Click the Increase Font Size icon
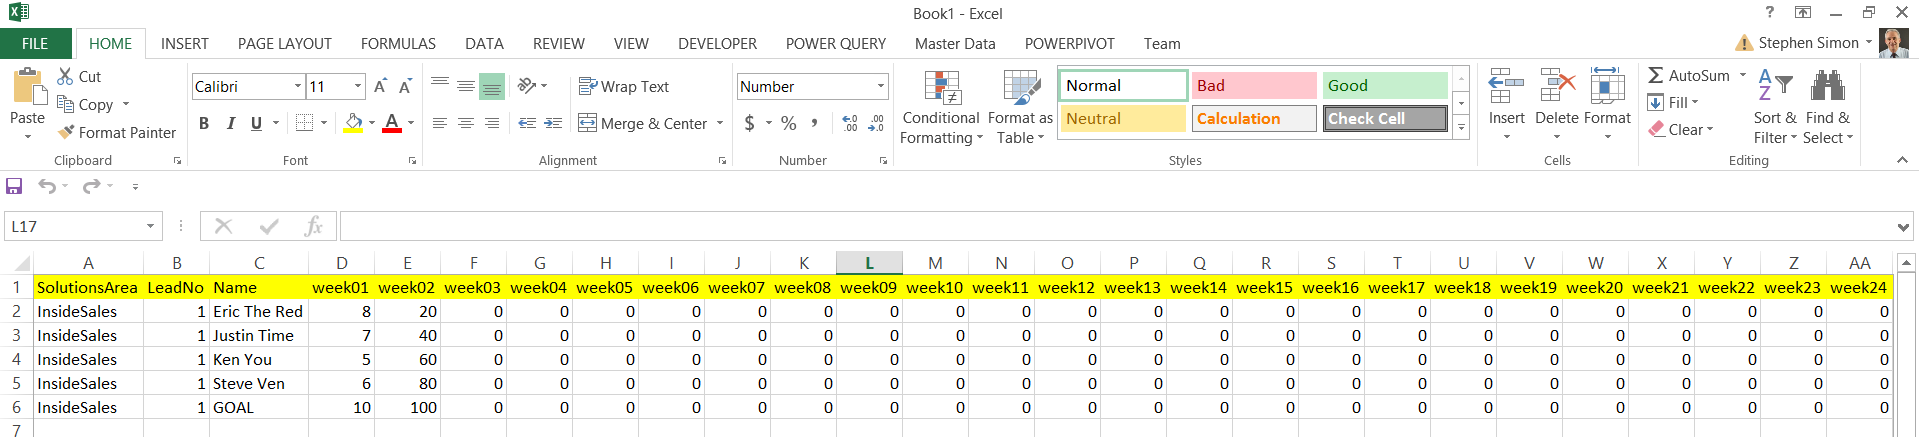This screenshot has height=437, width=1919. coord(380,87)
